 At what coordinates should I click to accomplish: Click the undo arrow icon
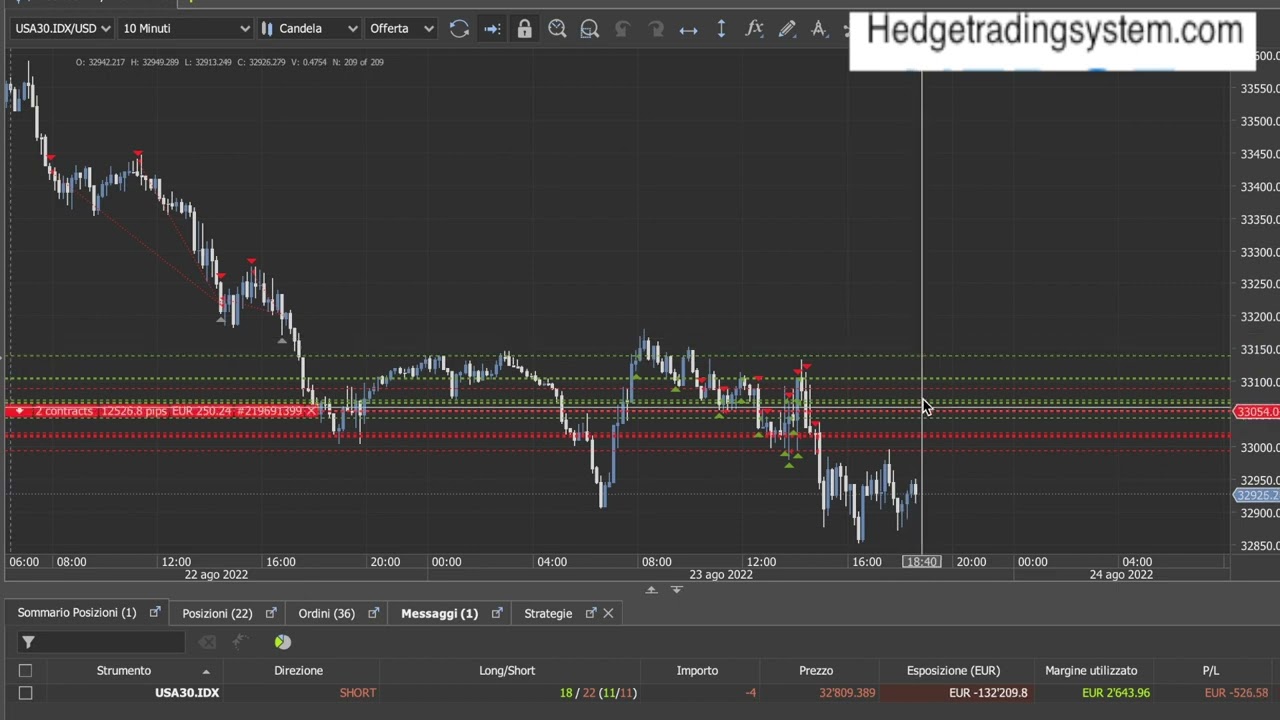pos(623,29)
